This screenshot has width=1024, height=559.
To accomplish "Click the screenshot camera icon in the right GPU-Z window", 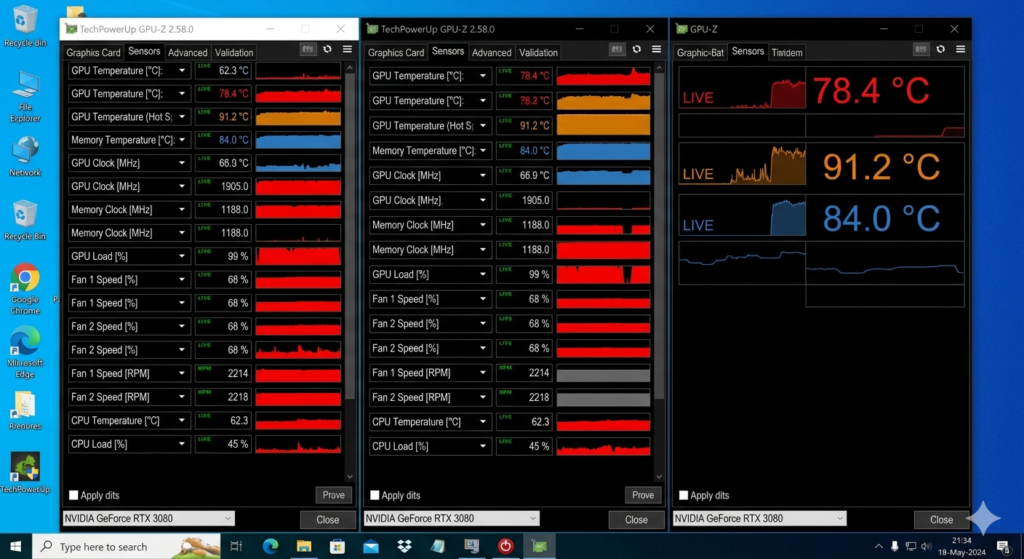I will [921, 49].
